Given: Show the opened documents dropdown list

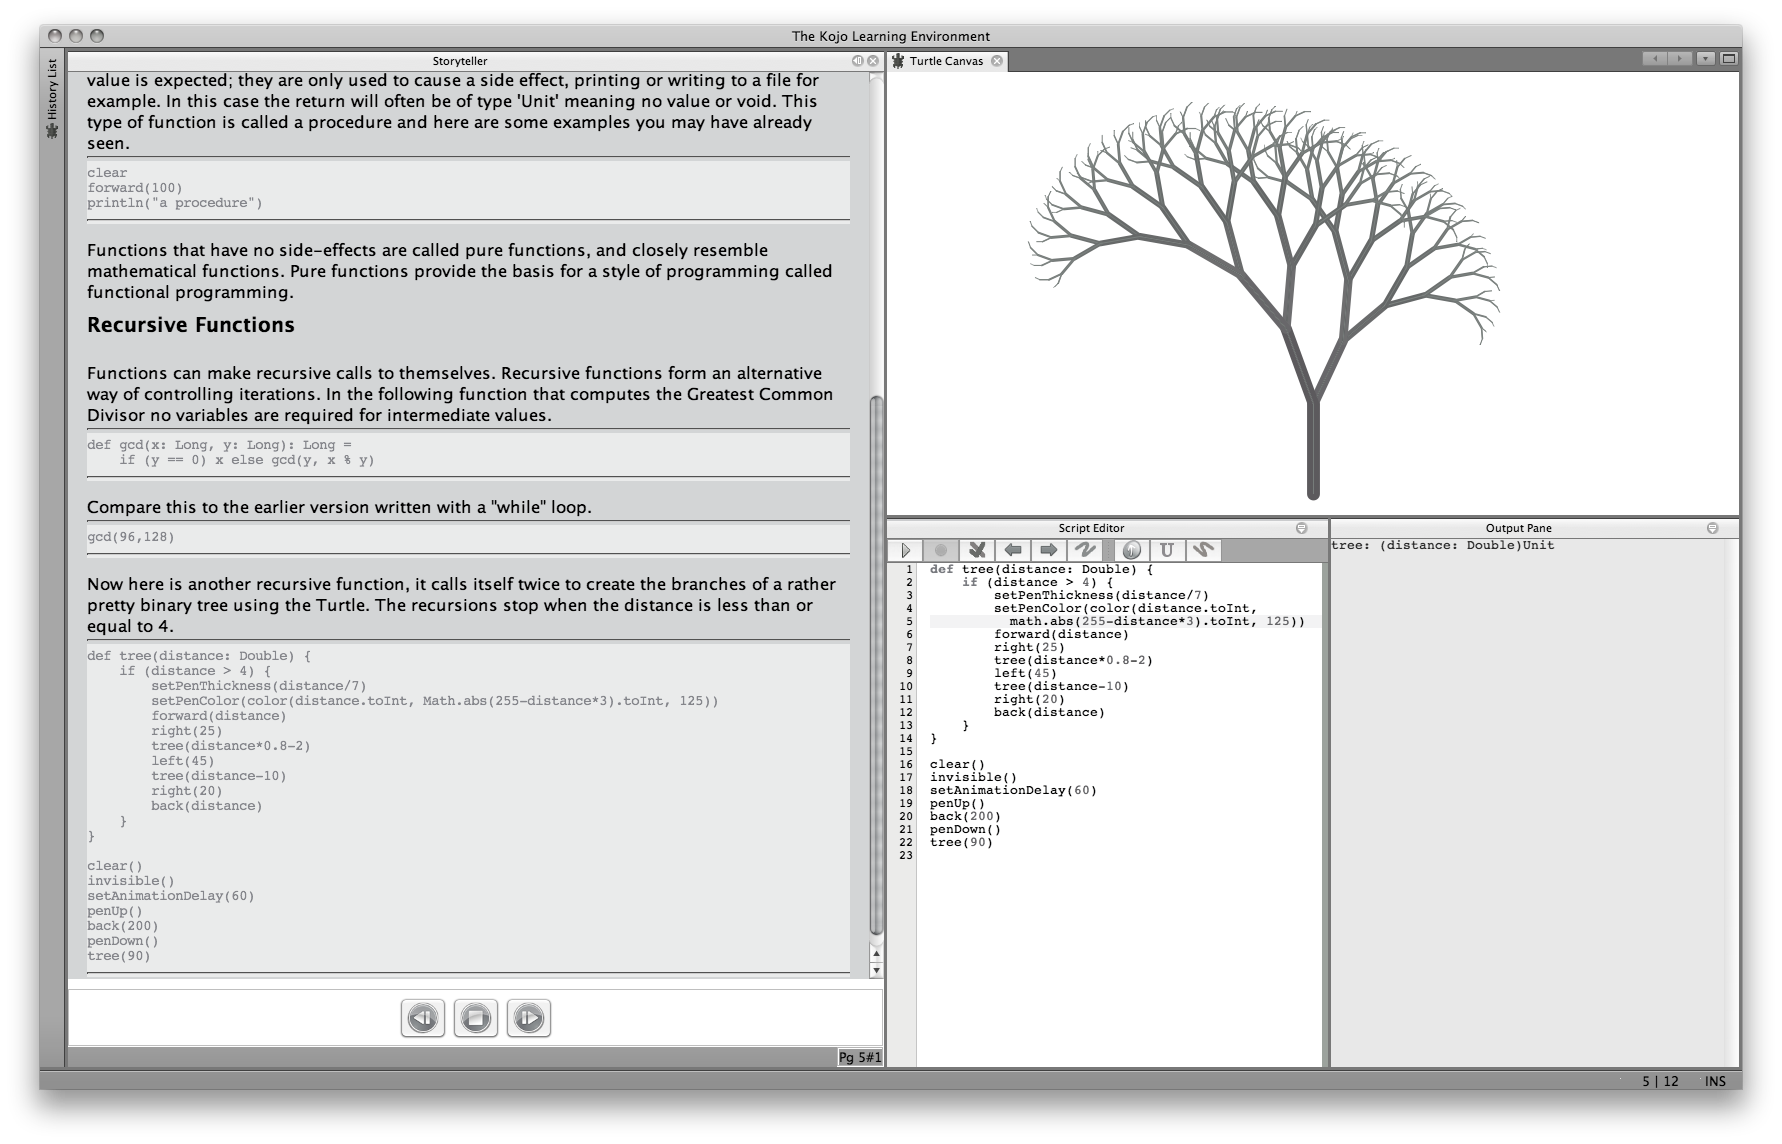Looking at the screenshot, I should click(1706, 59).
